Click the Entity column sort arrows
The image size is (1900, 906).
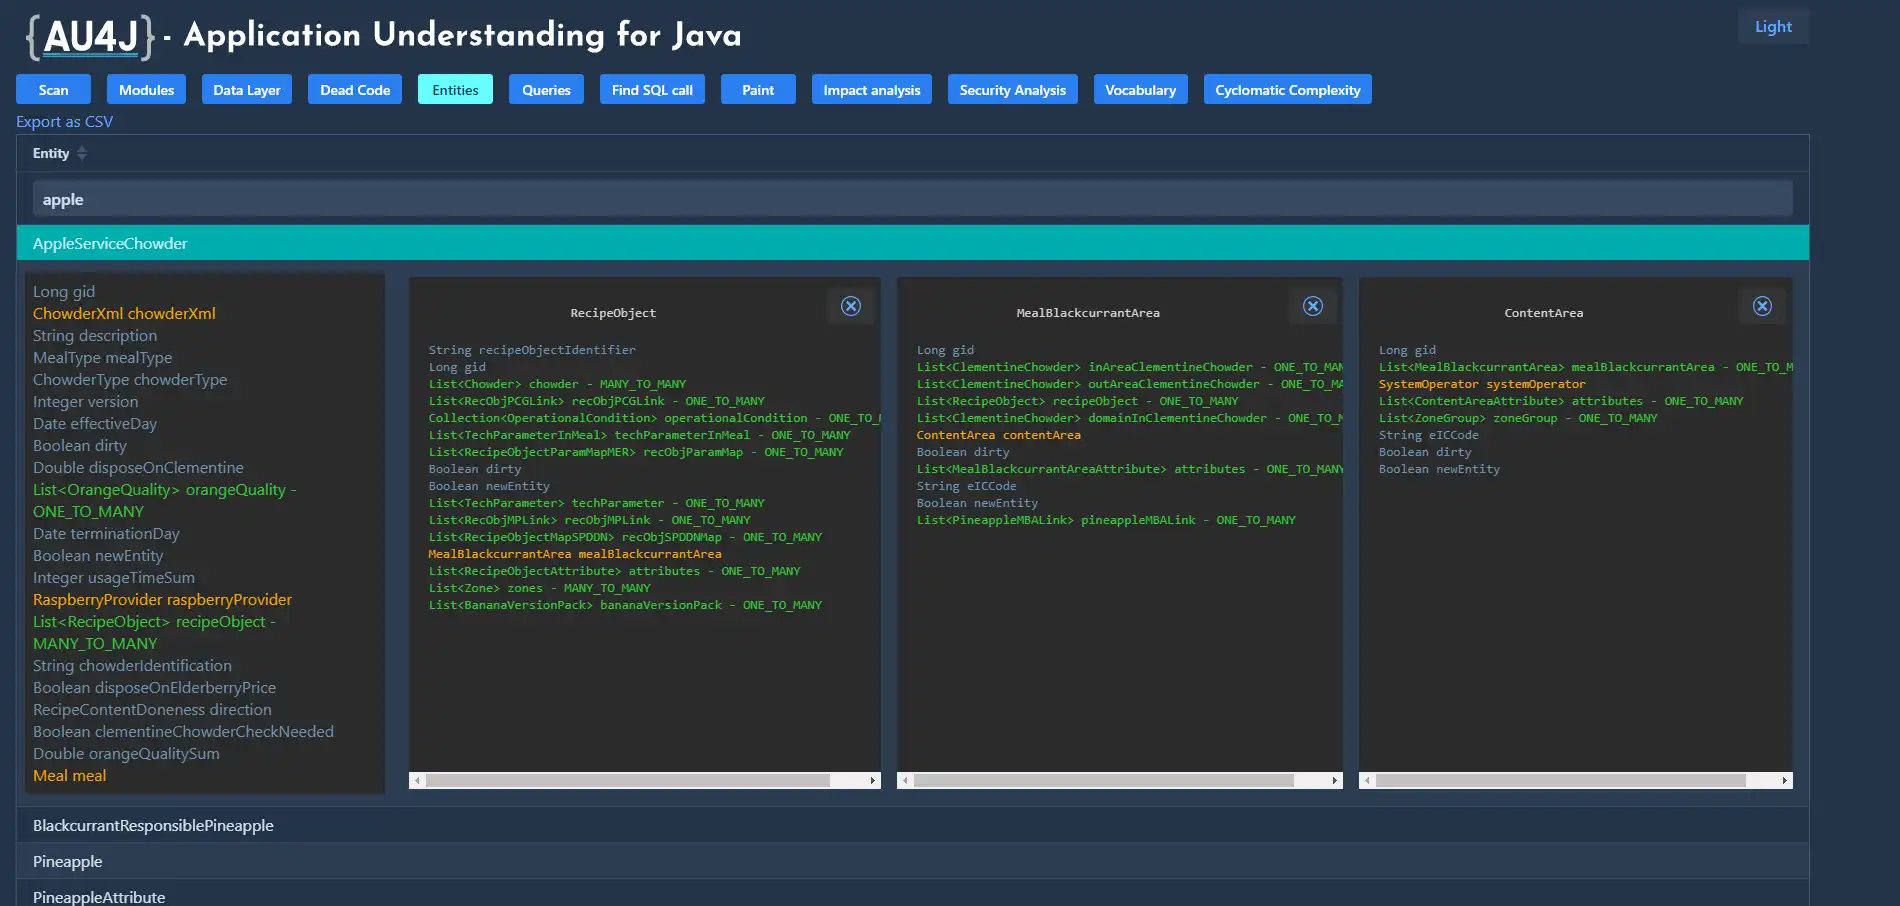(x=82, y=153)
